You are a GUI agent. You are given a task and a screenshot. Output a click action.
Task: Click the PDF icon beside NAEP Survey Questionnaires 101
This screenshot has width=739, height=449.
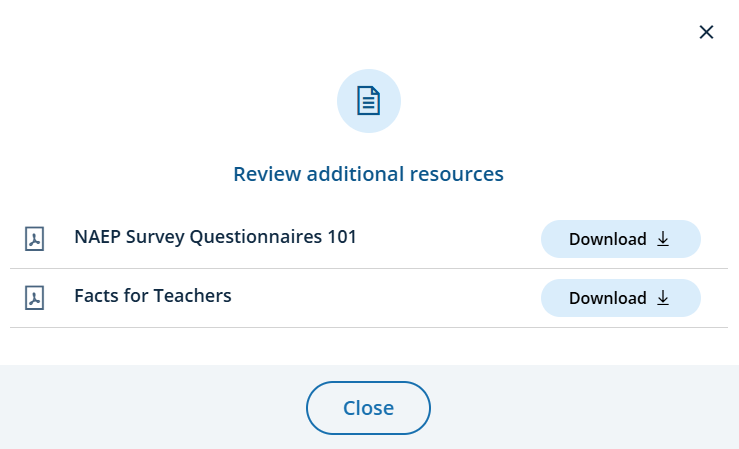(x=35, y=240)
